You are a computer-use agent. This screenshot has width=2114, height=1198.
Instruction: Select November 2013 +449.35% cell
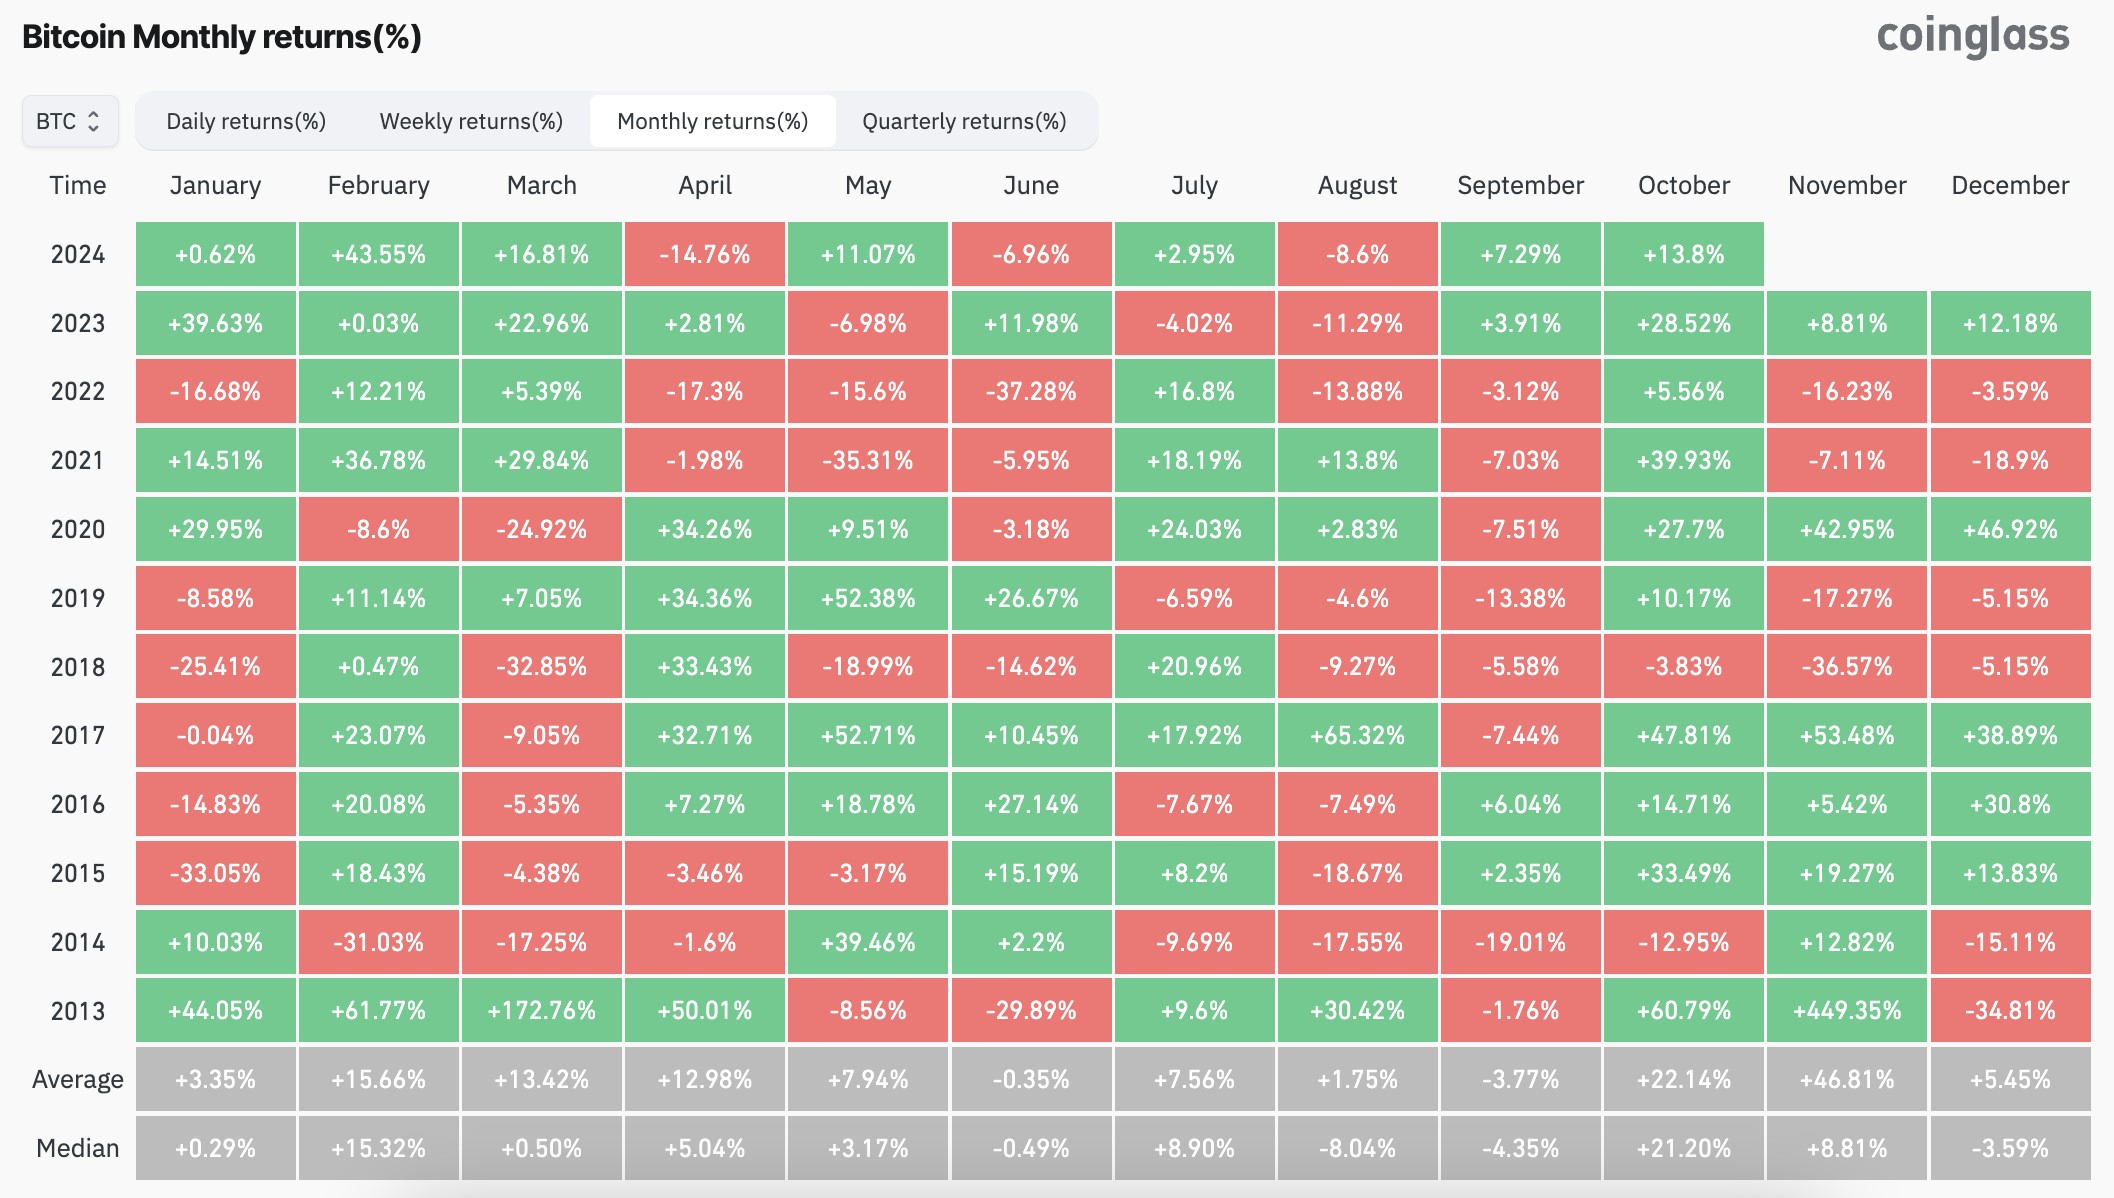(1846, 1010)
